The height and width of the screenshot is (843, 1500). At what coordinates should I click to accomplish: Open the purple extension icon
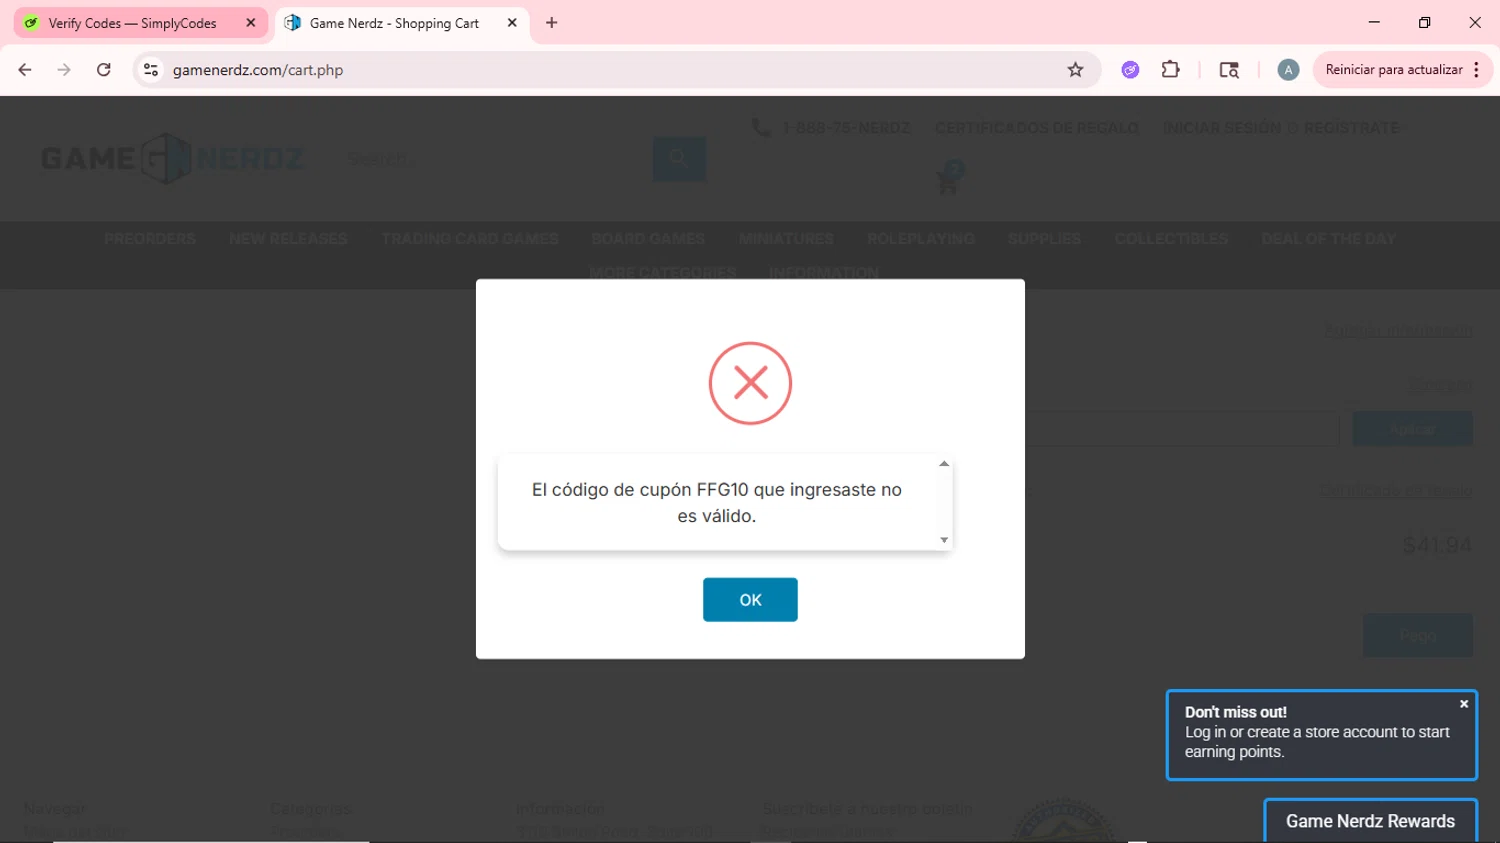(1131, 70)
